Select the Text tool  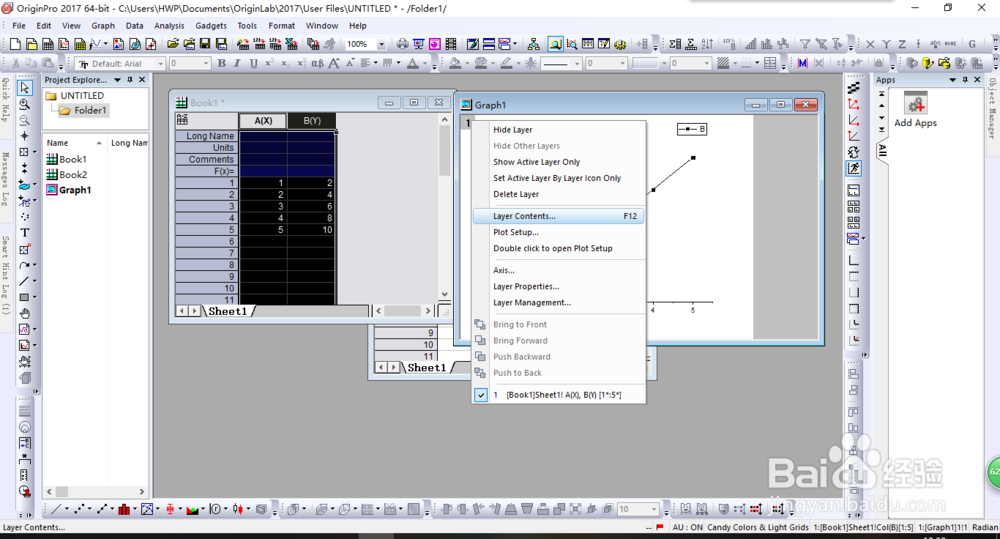click(24, 233)
